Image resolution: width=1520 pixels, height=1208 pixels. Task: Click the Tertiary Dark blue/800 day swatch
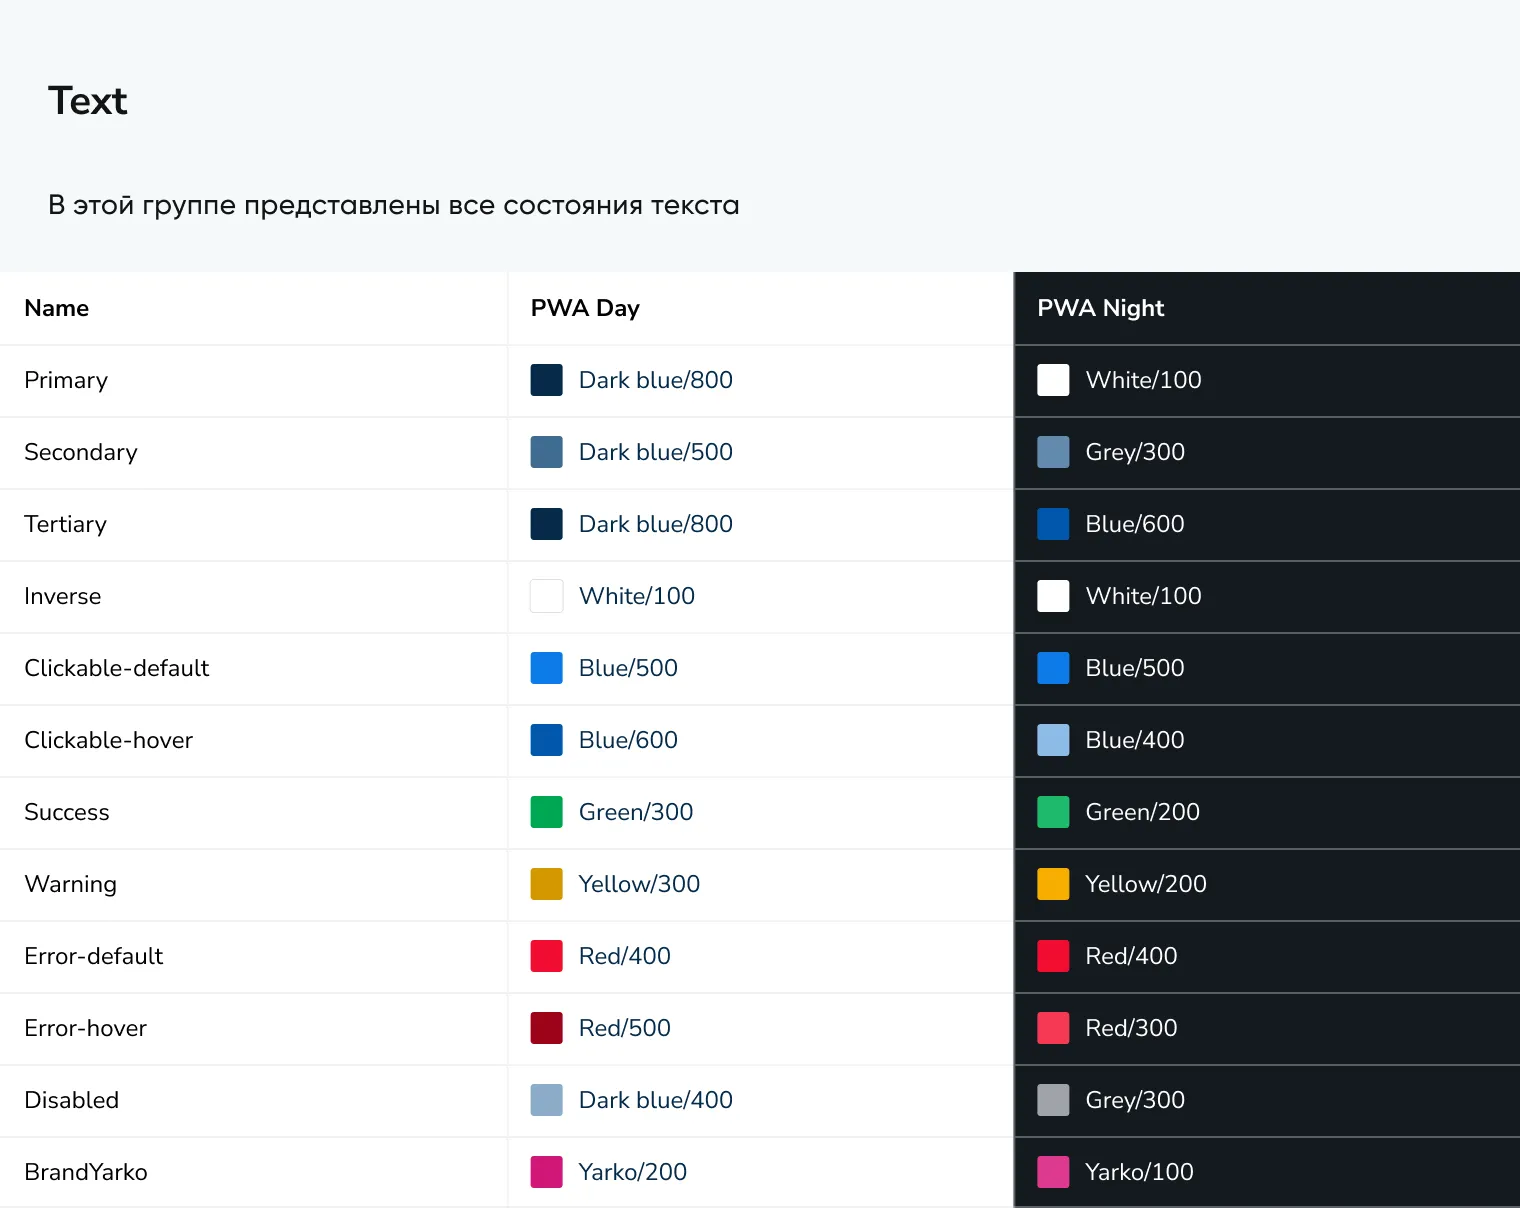tap(546, 524)
